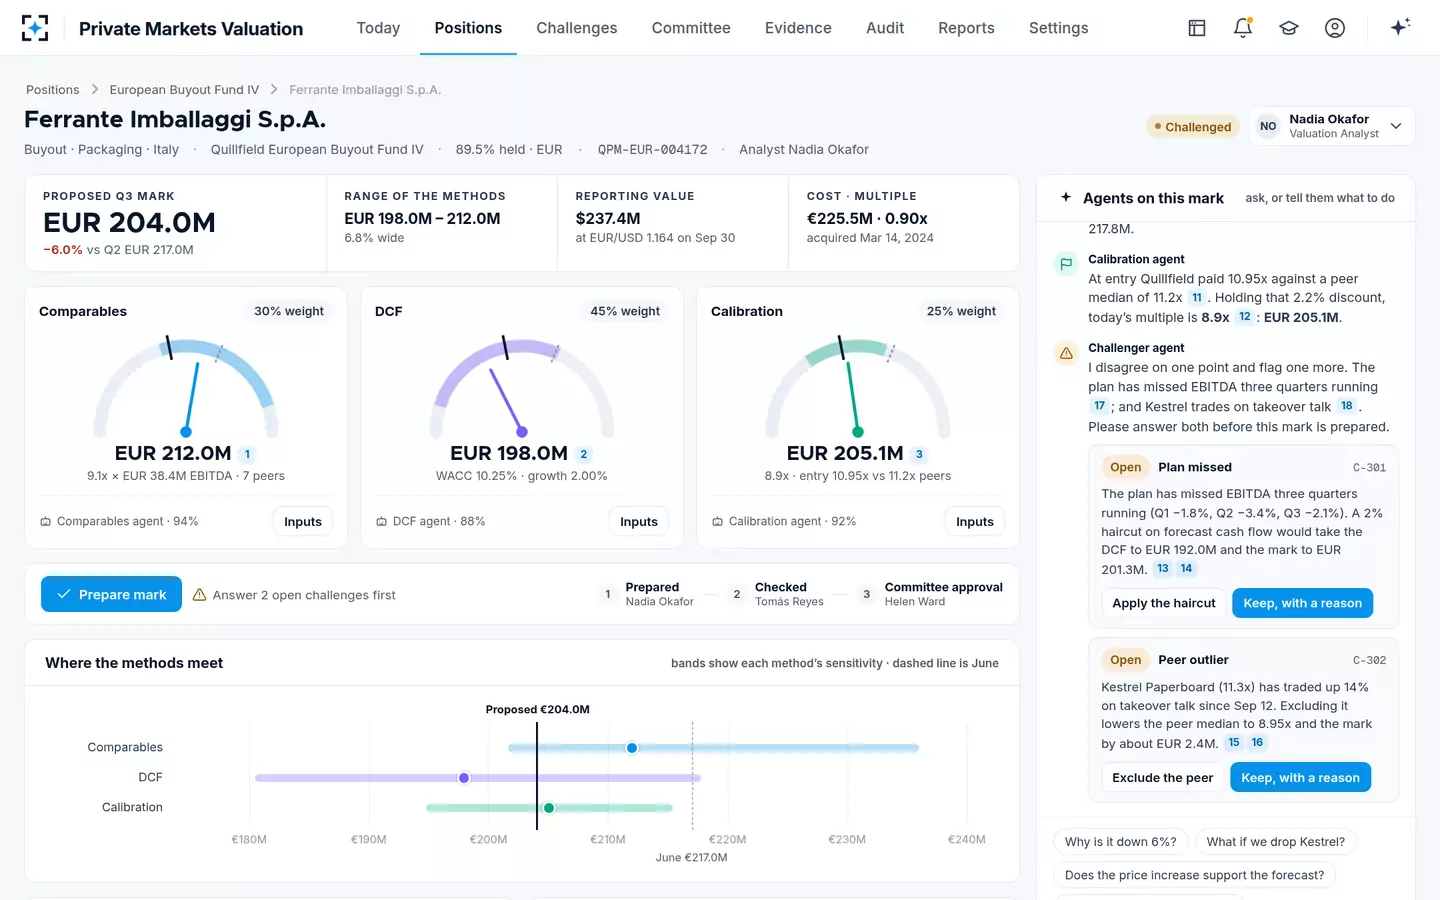Viewport: 1440px width, 900px height.
Task: Click the app logo icon
Action: coord(35,28)
